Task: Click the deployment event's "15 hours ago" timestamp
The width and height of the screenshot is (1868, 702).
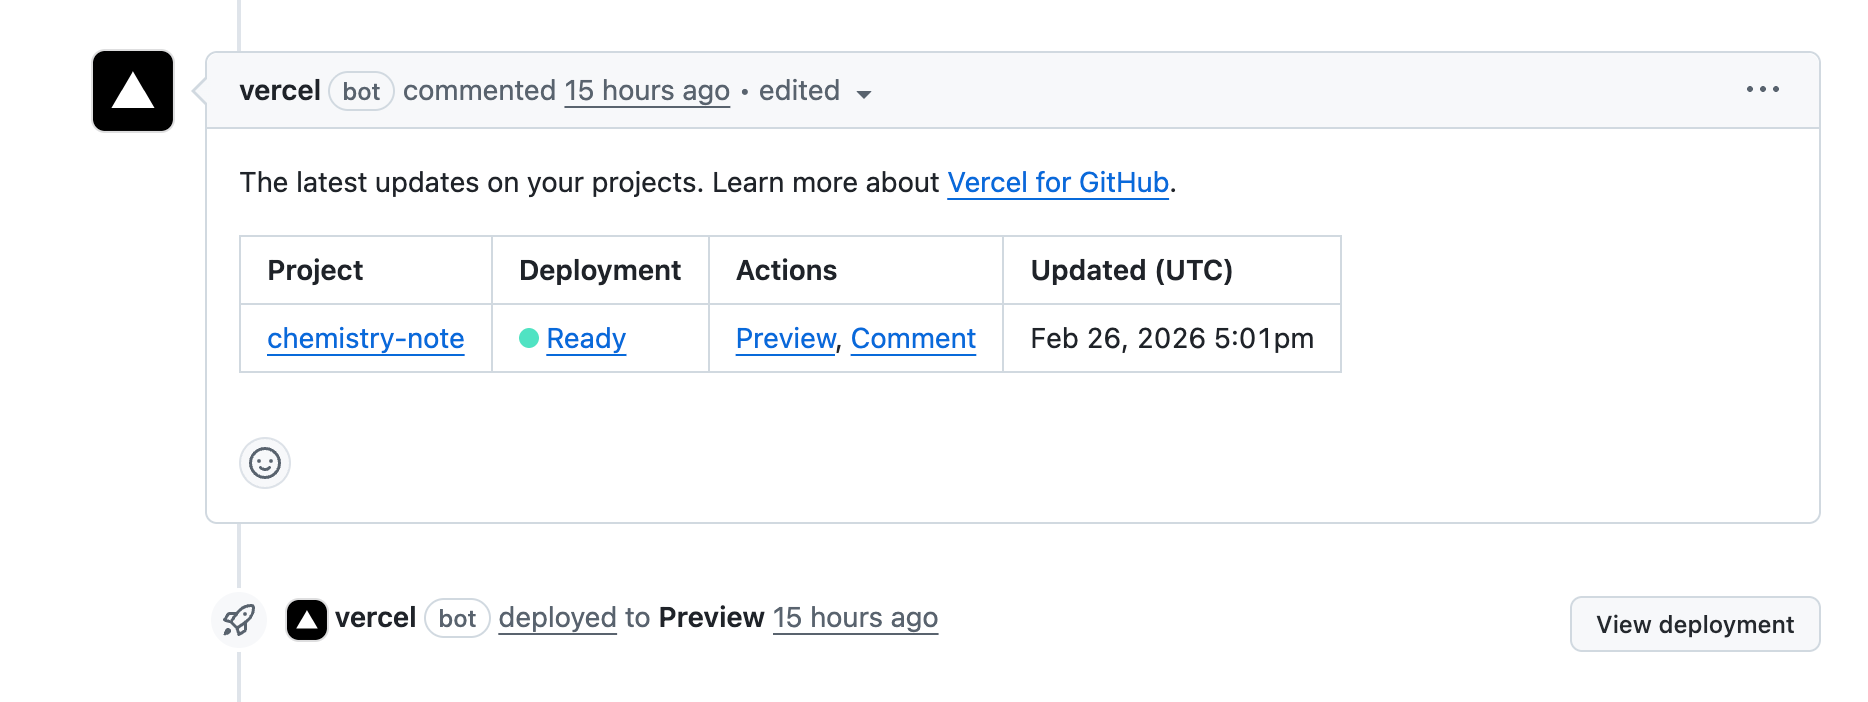Action: pyautogui.click(x=855, y=618)
